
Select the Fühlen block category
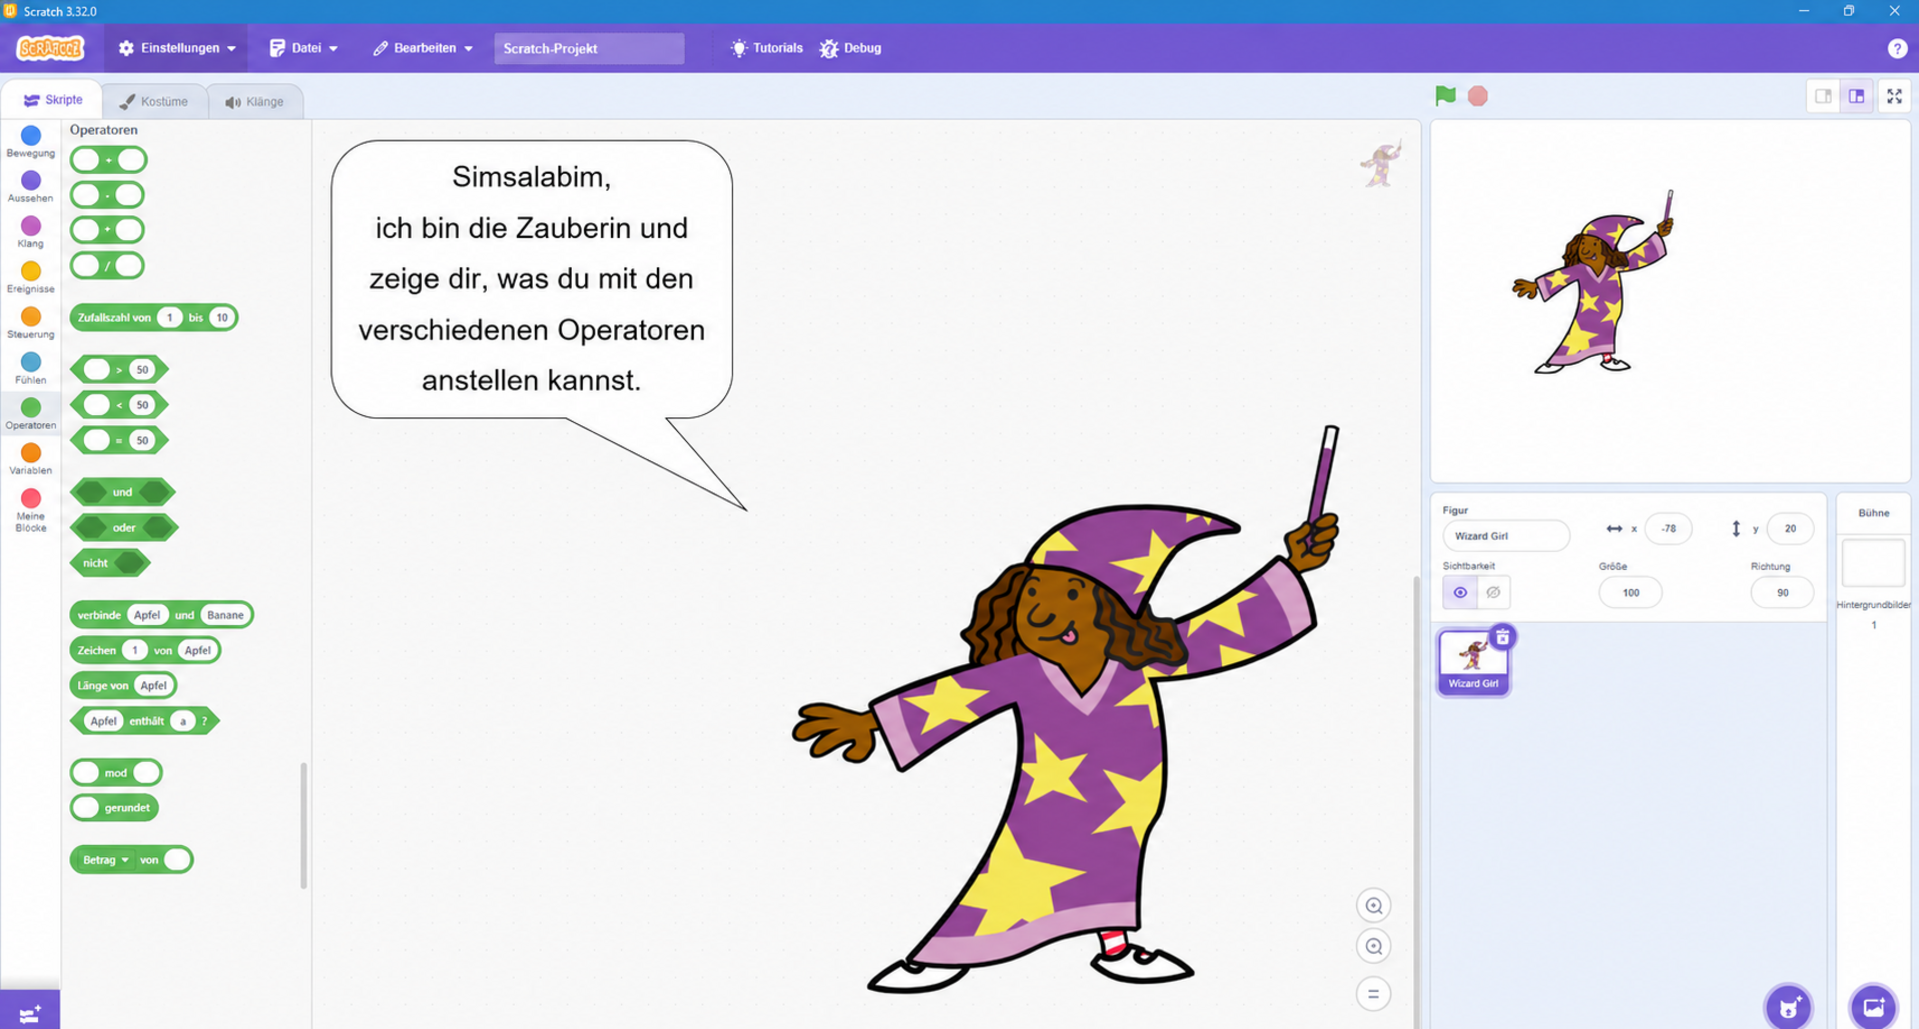(x=31, y=368)
